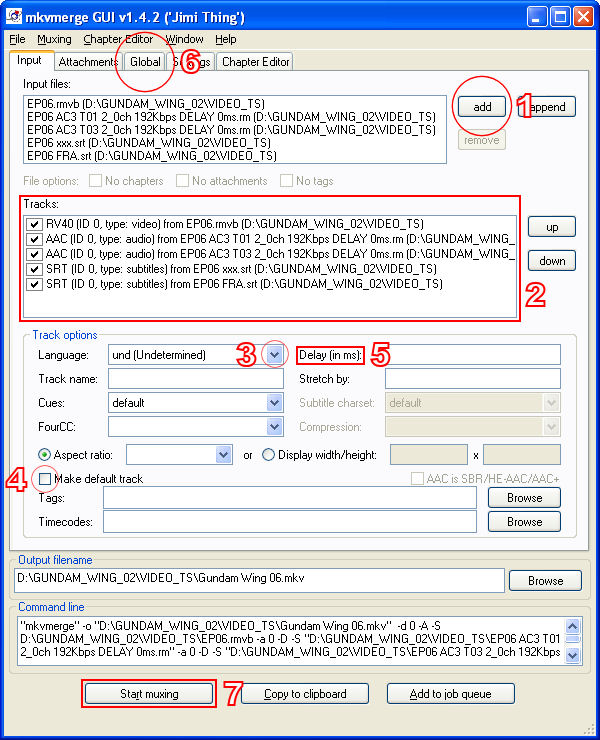Move selected track down
This screenshot has height=740, width=600.
click(552, 261)
